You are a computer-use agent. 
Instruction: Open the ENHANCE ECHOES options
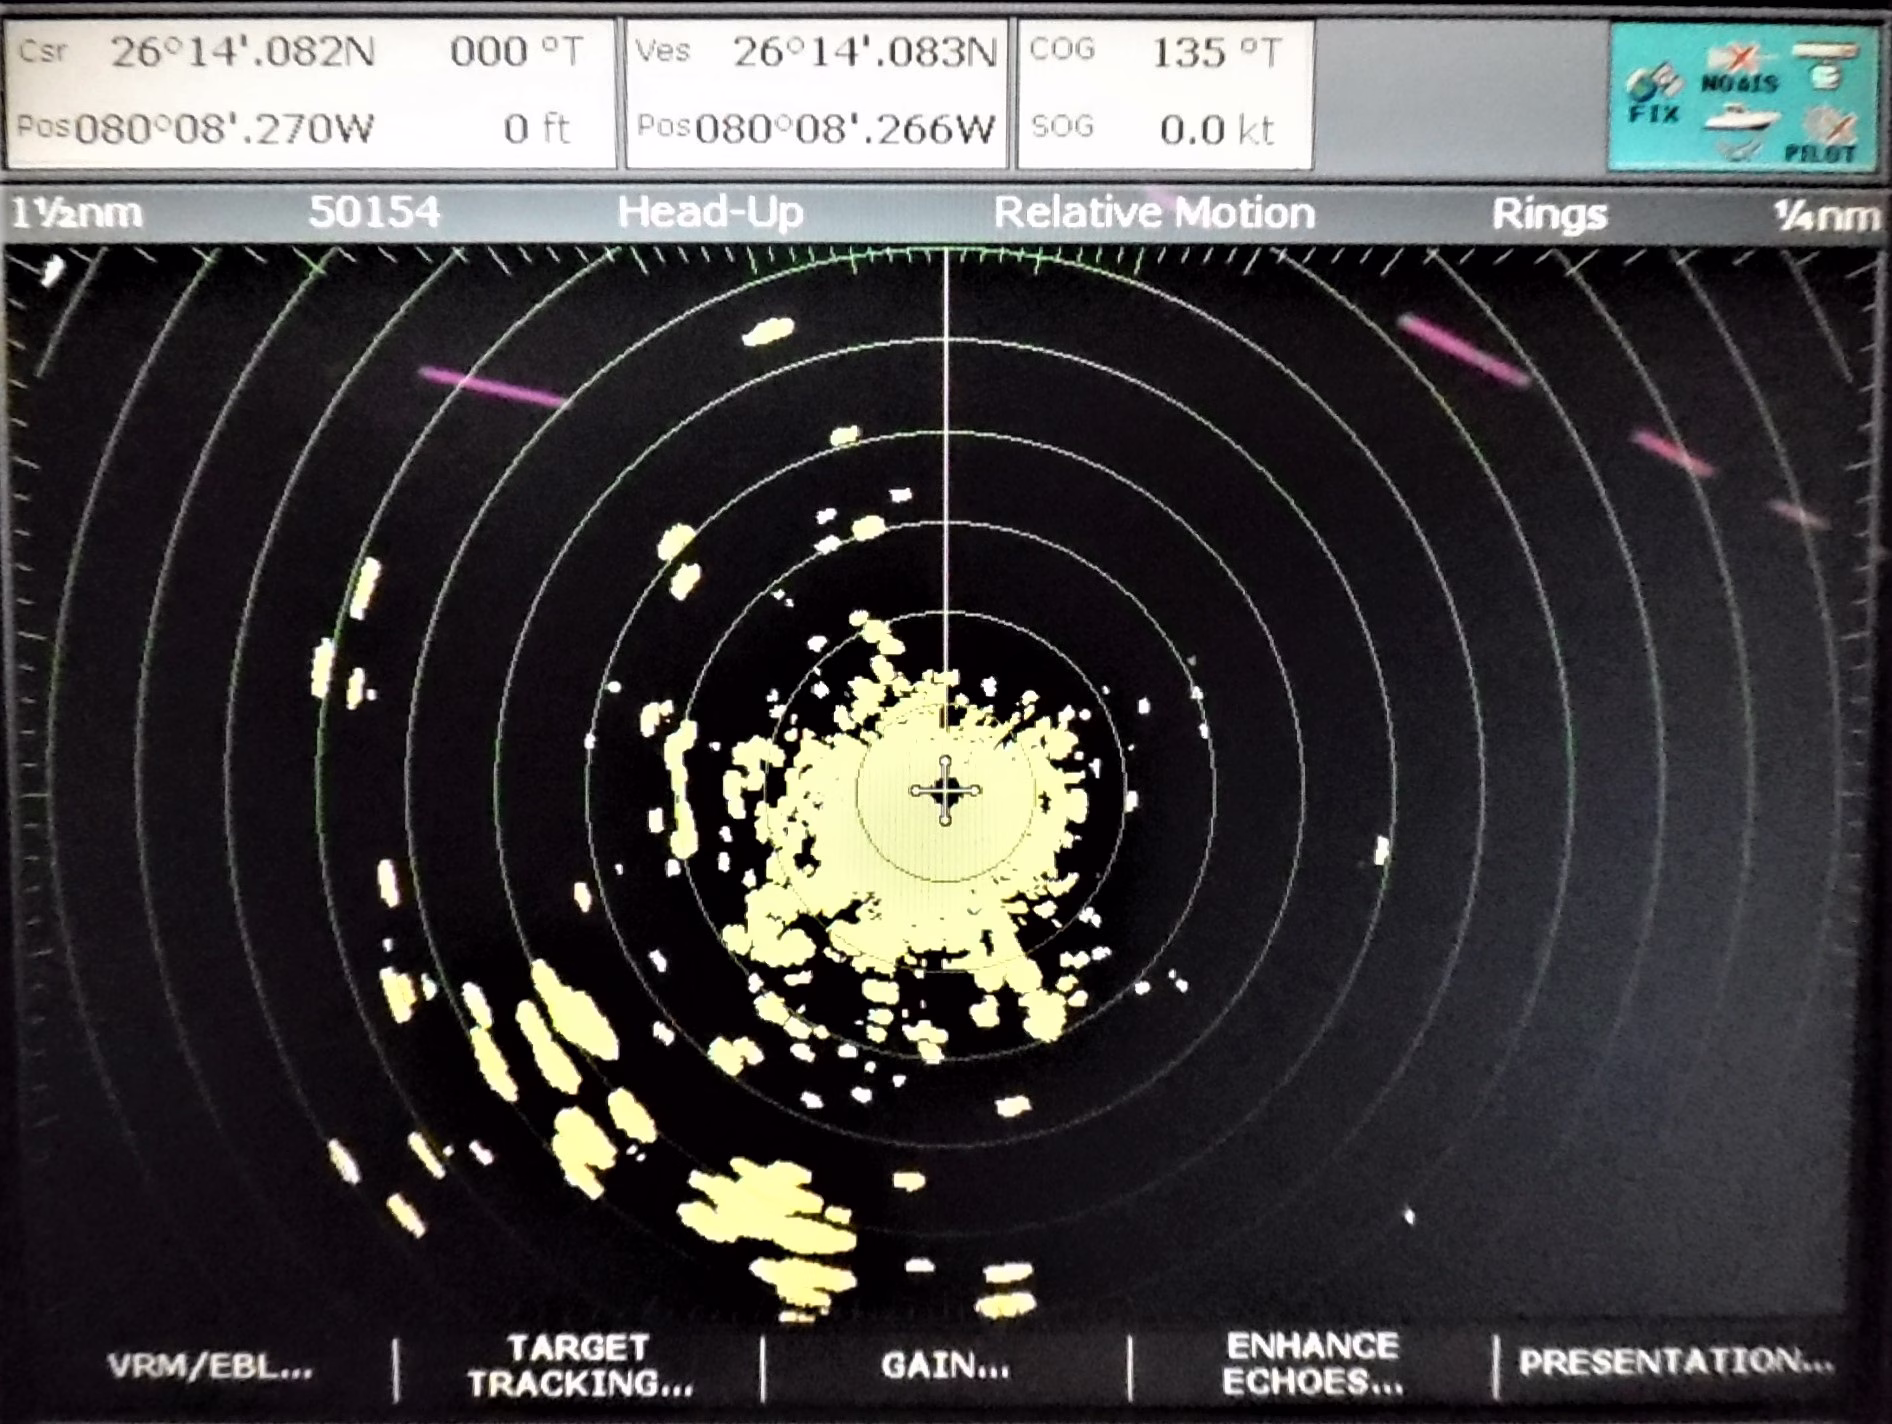[x=1312, y=1365]
